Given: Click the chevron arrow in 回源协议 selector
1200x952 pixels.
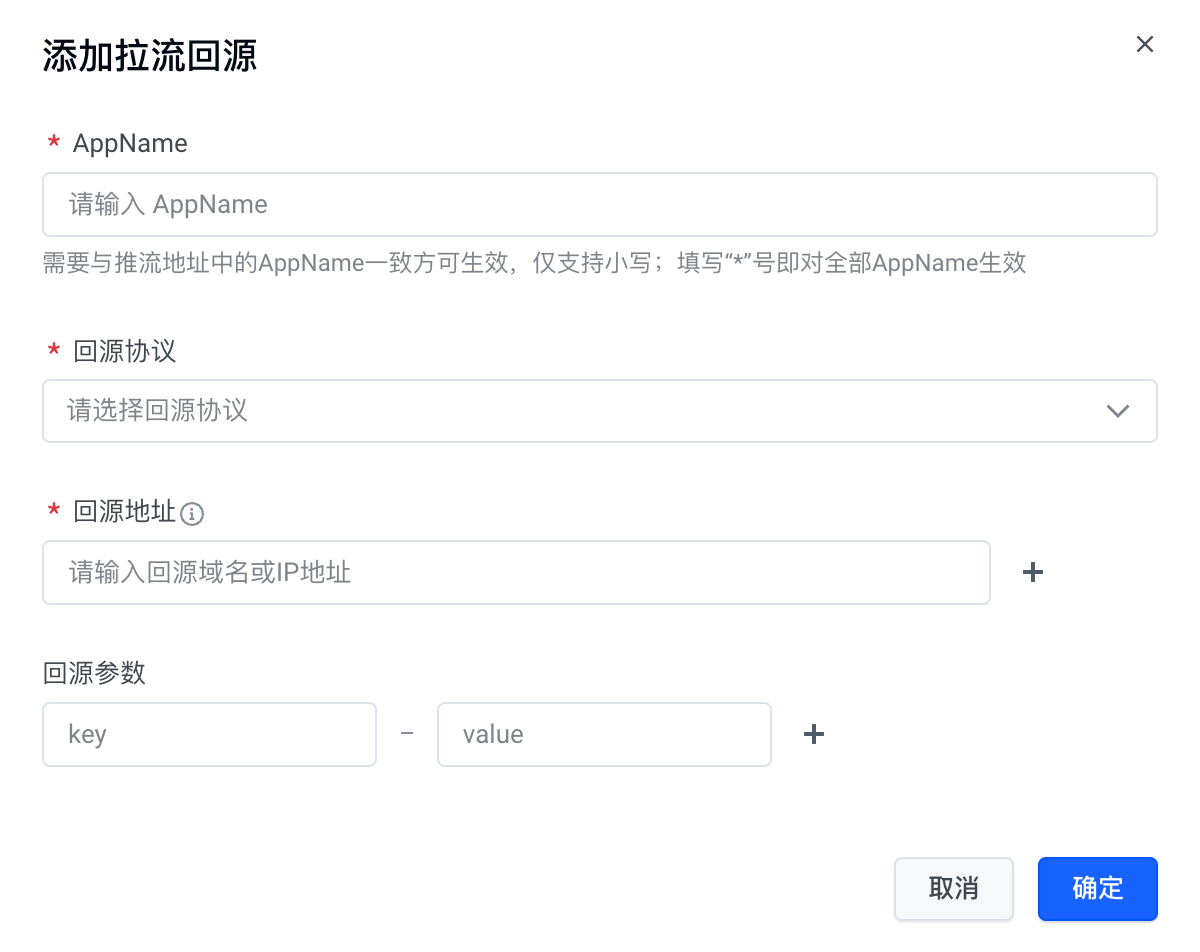Looking at the screenshot, I should (x=1118, y=411).
